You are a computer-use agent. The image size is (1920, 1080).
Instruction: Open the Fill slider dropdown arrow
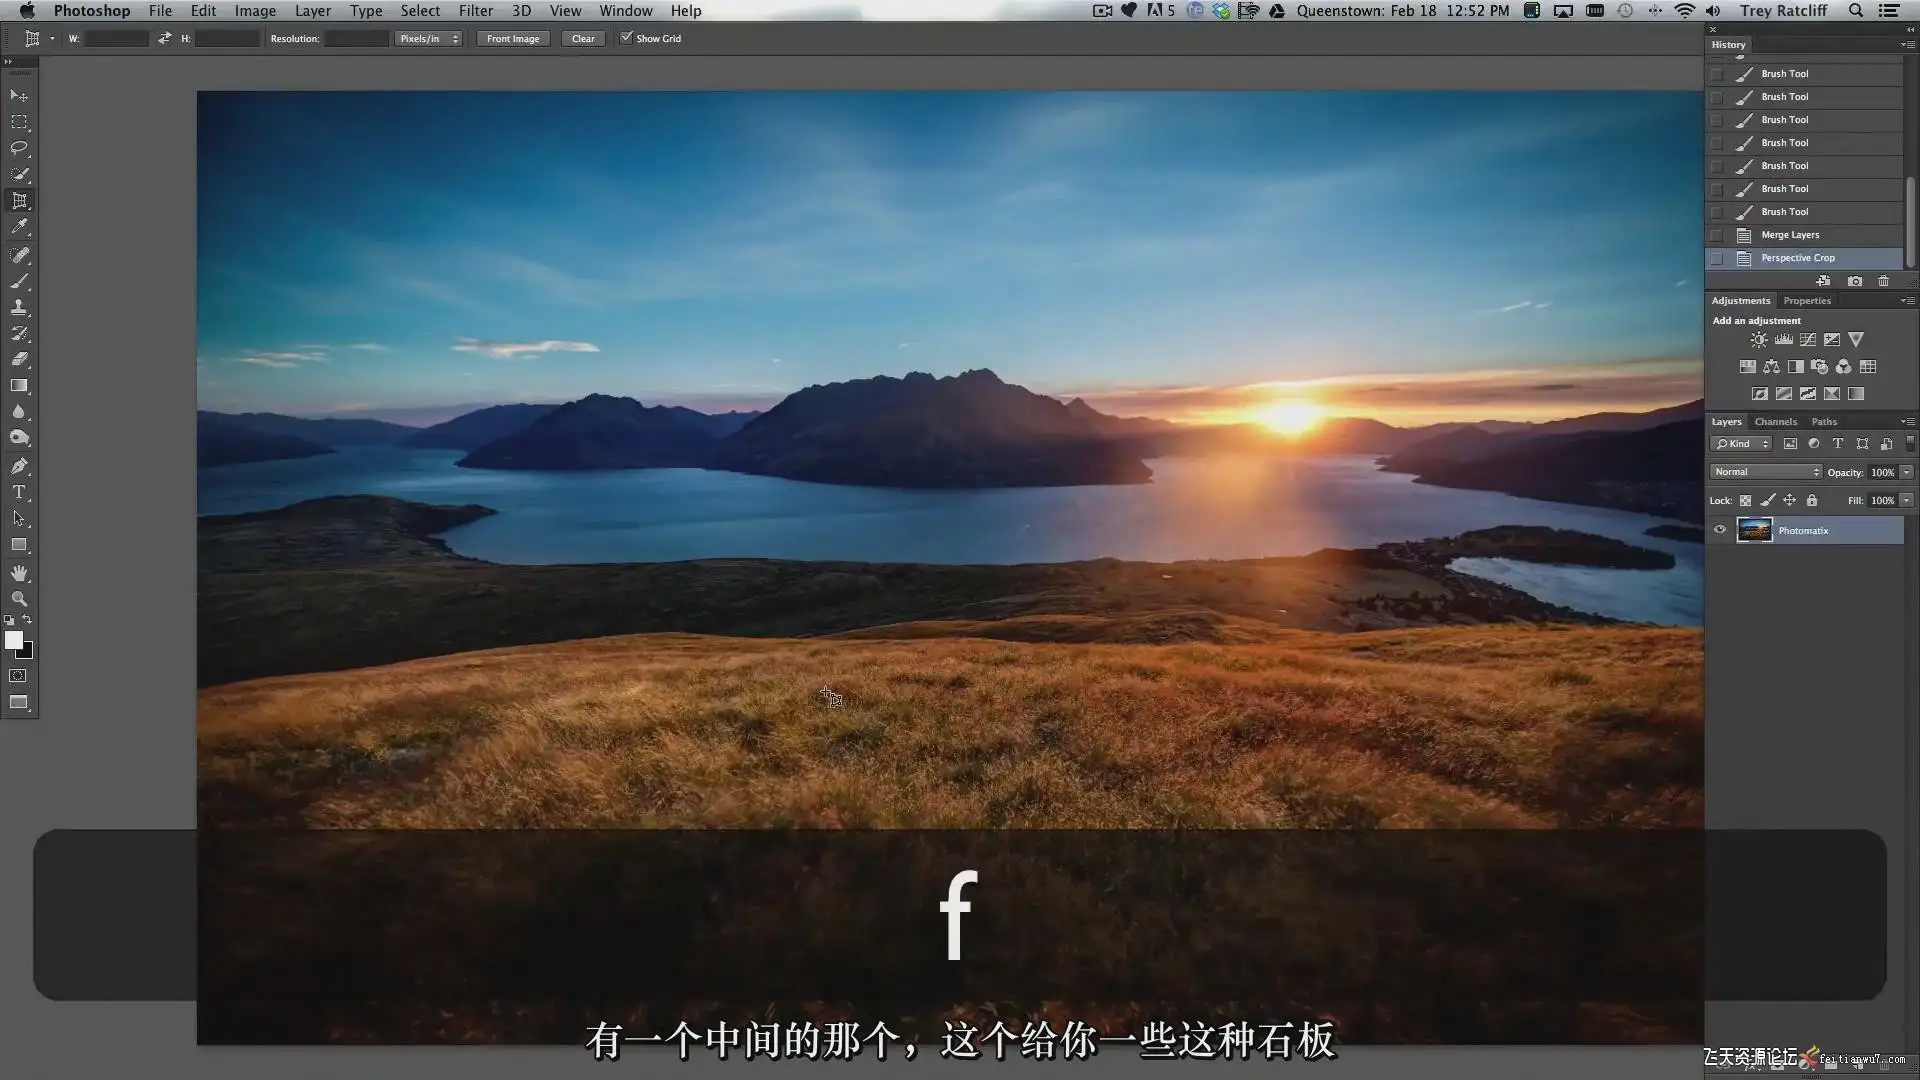point(1907,500)
